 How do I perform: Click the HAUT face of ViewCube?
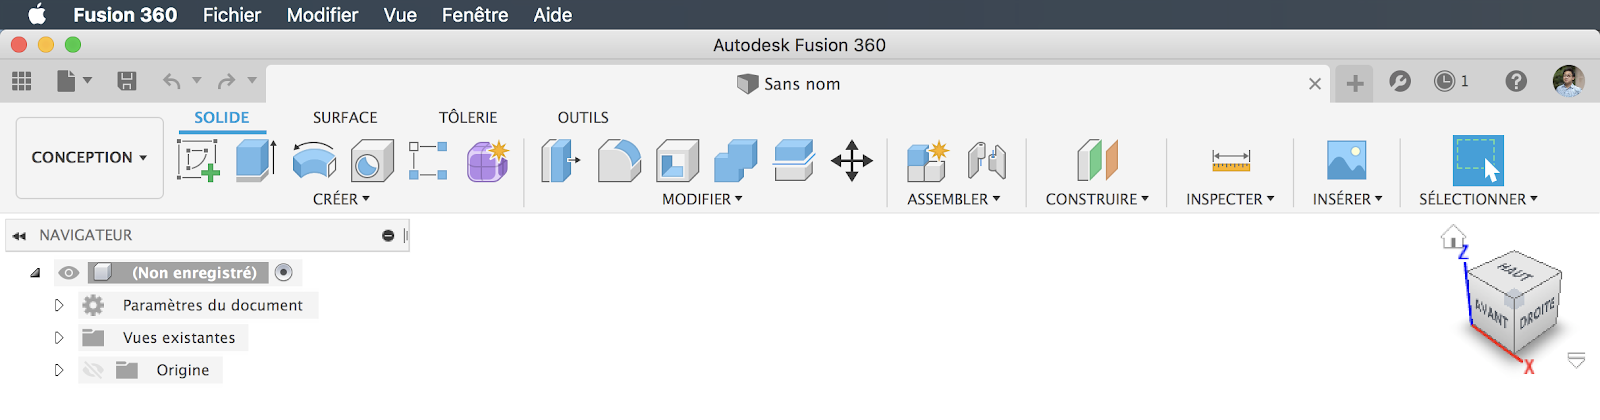[x=1515, y=271]
